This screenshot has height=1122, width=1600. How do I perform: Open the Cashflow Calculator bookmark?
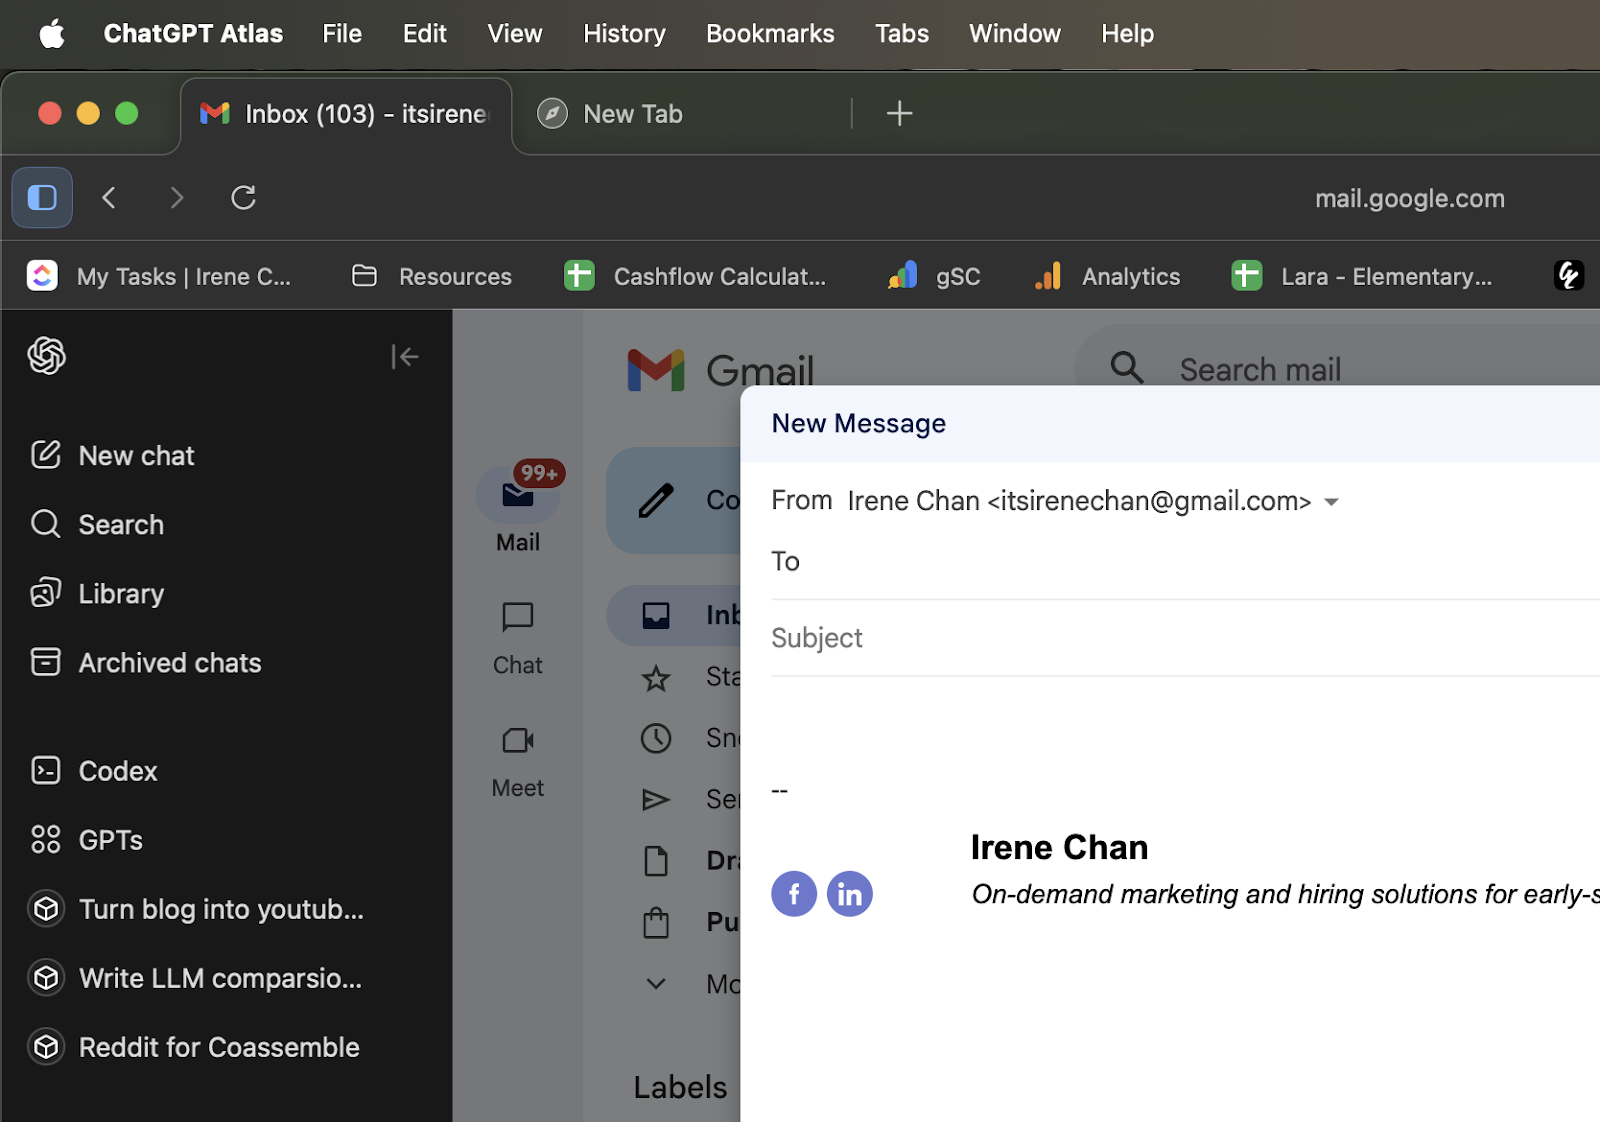(x=696, y=276)
